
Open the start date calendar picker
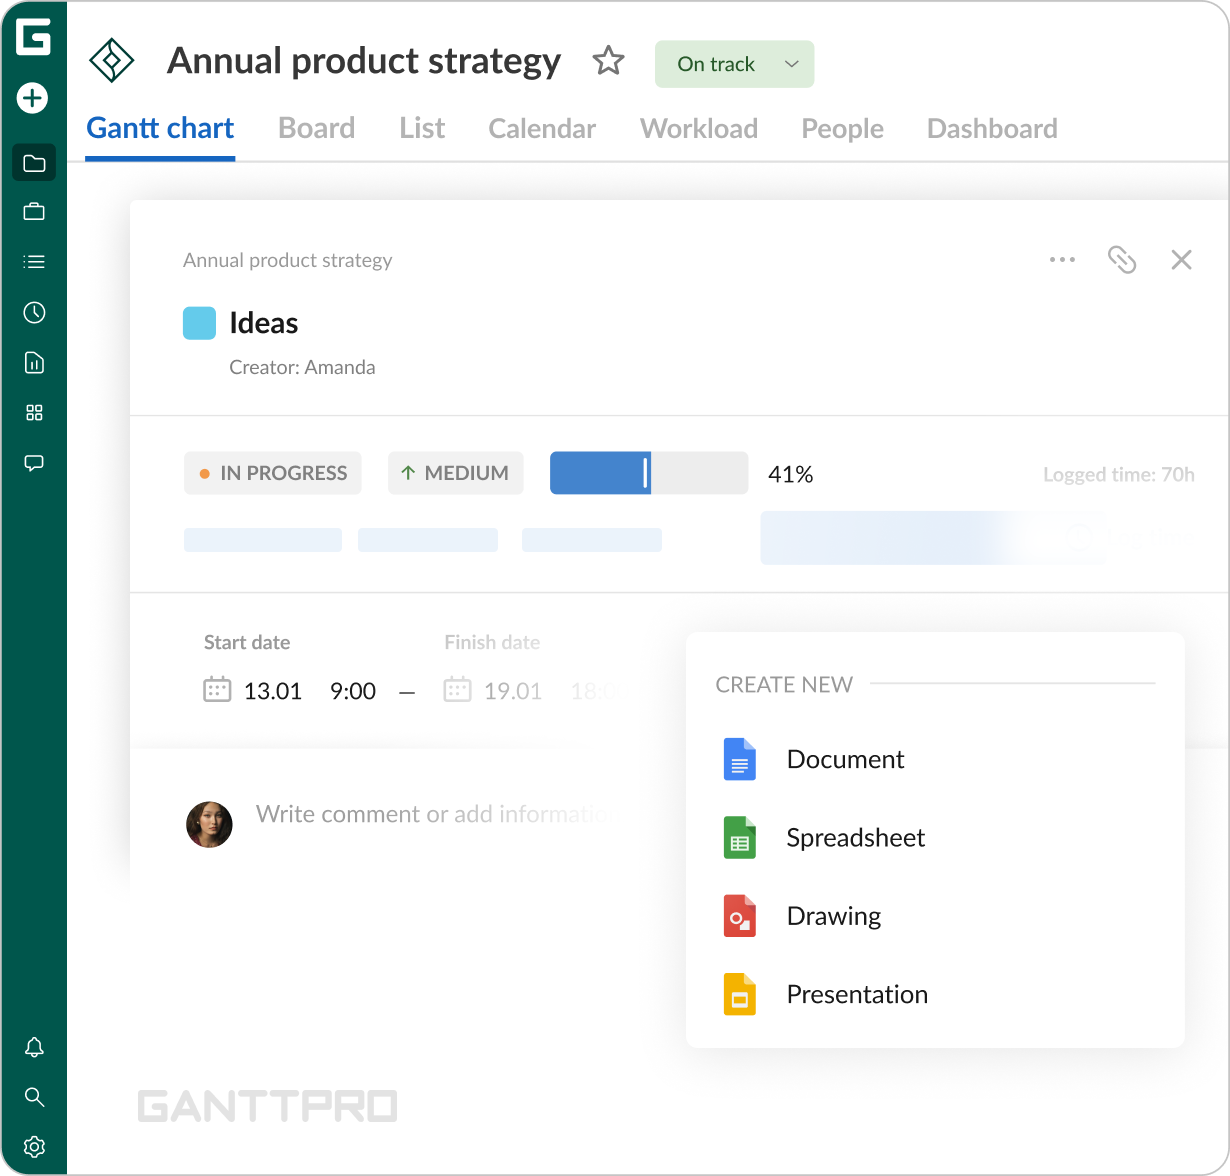click(217, 691)
